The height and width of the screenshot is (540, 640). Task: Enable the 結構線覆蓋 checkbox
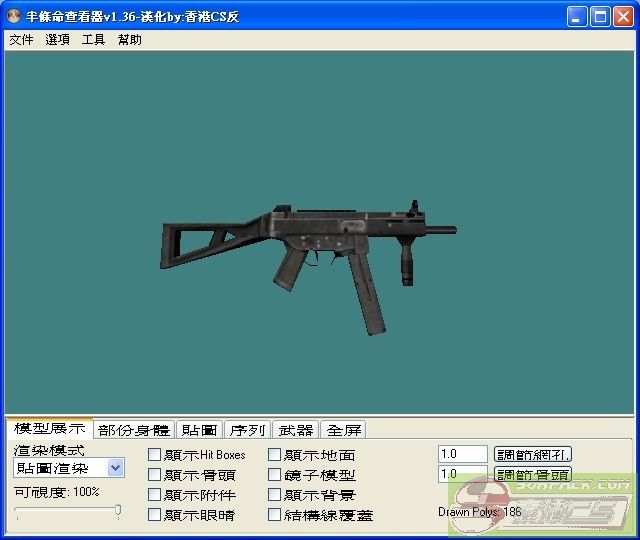click(274, 515)
